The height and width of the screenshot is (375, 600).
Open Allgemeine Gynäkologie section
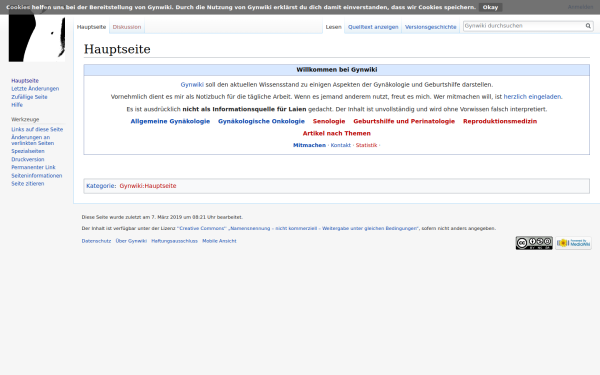click(x=170, y=121)
